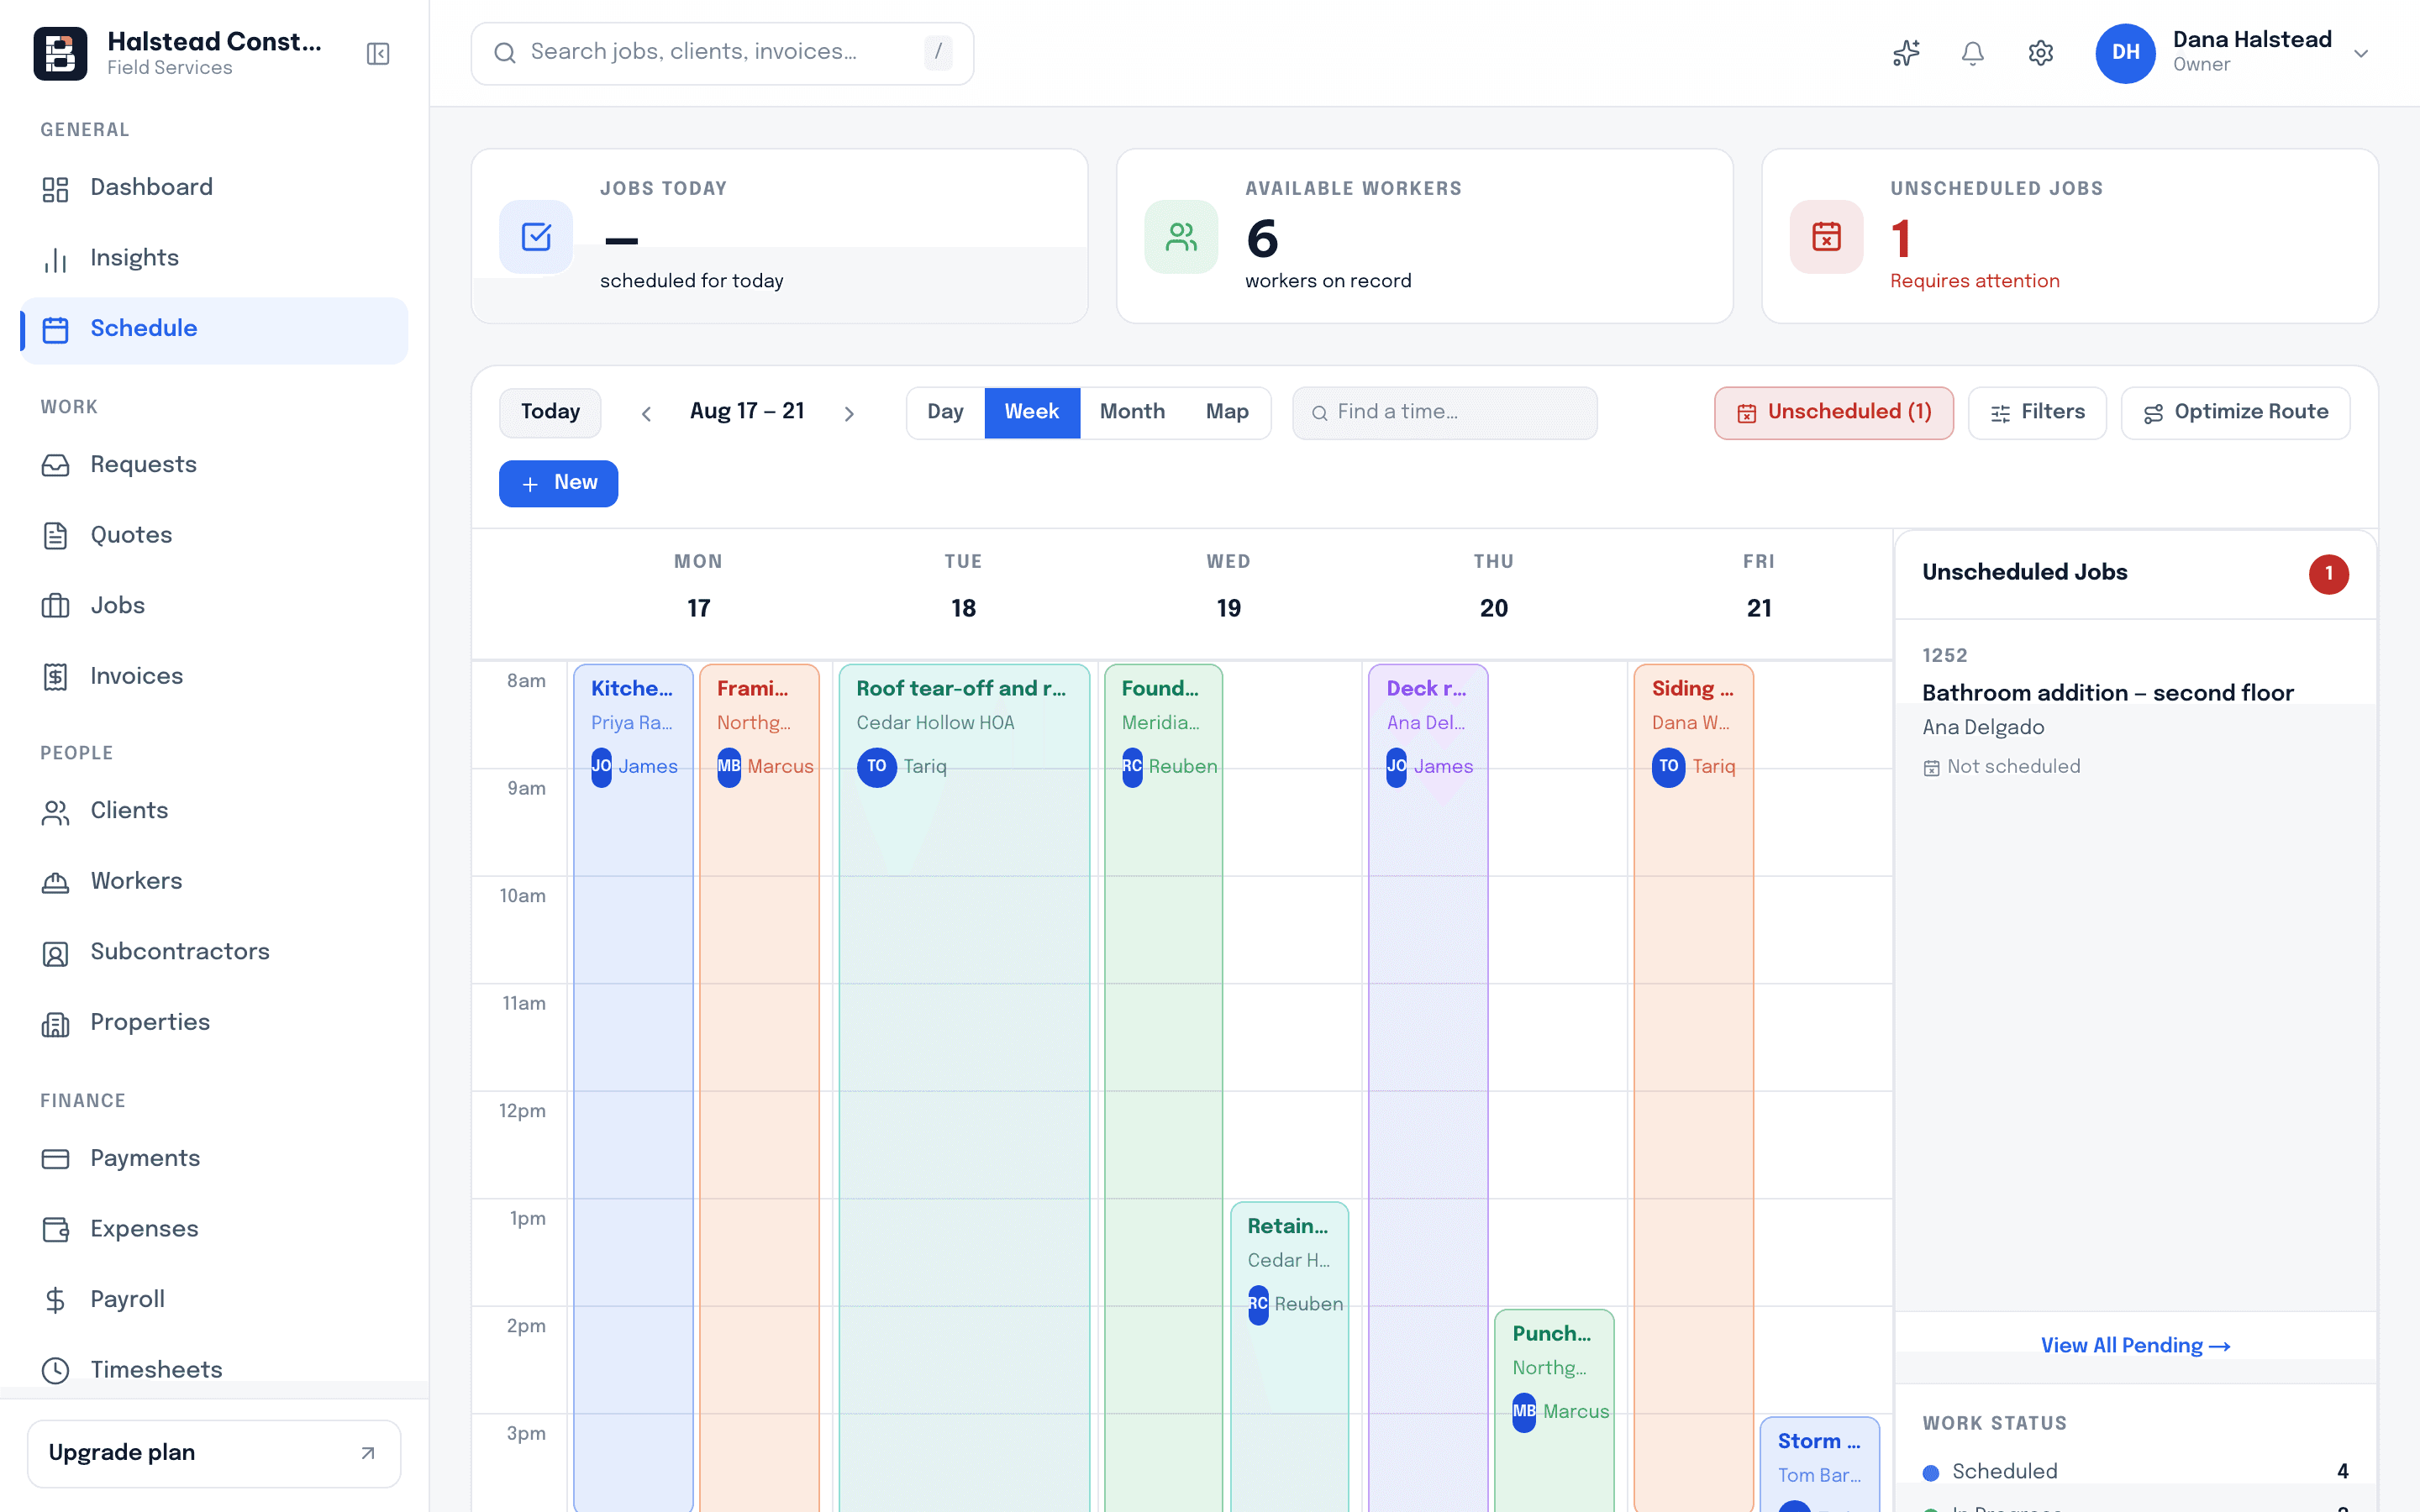This screenshot has height=1512, width=2420.
Task: Open the Filters options
Action: coord(2037,413)
